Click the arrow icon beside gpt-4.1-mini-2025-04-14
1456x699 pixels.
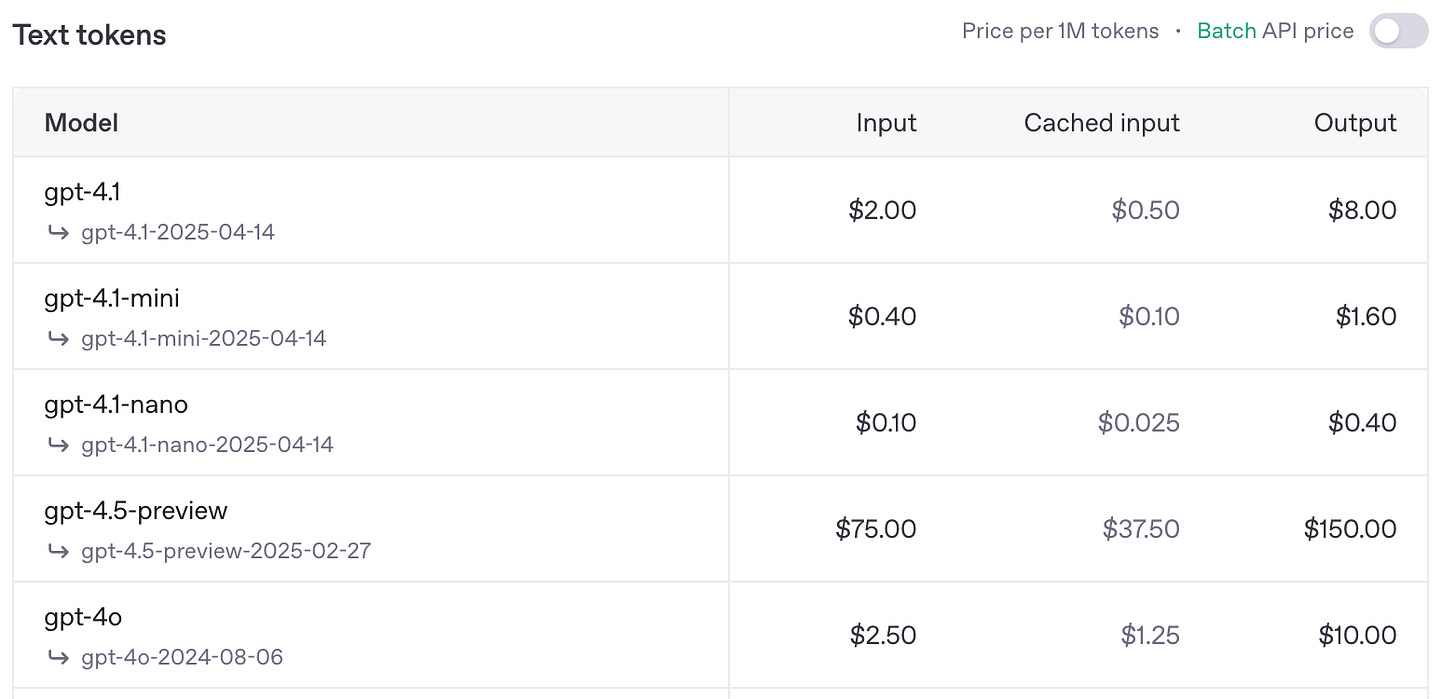pyautogui.click(x=57, y=338)
